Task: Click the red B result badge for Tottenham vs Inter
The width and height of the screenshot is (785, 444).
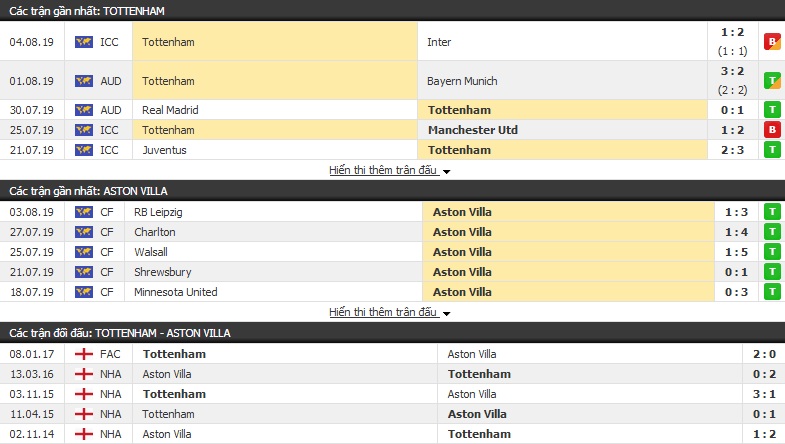Action: pos(772,42)
